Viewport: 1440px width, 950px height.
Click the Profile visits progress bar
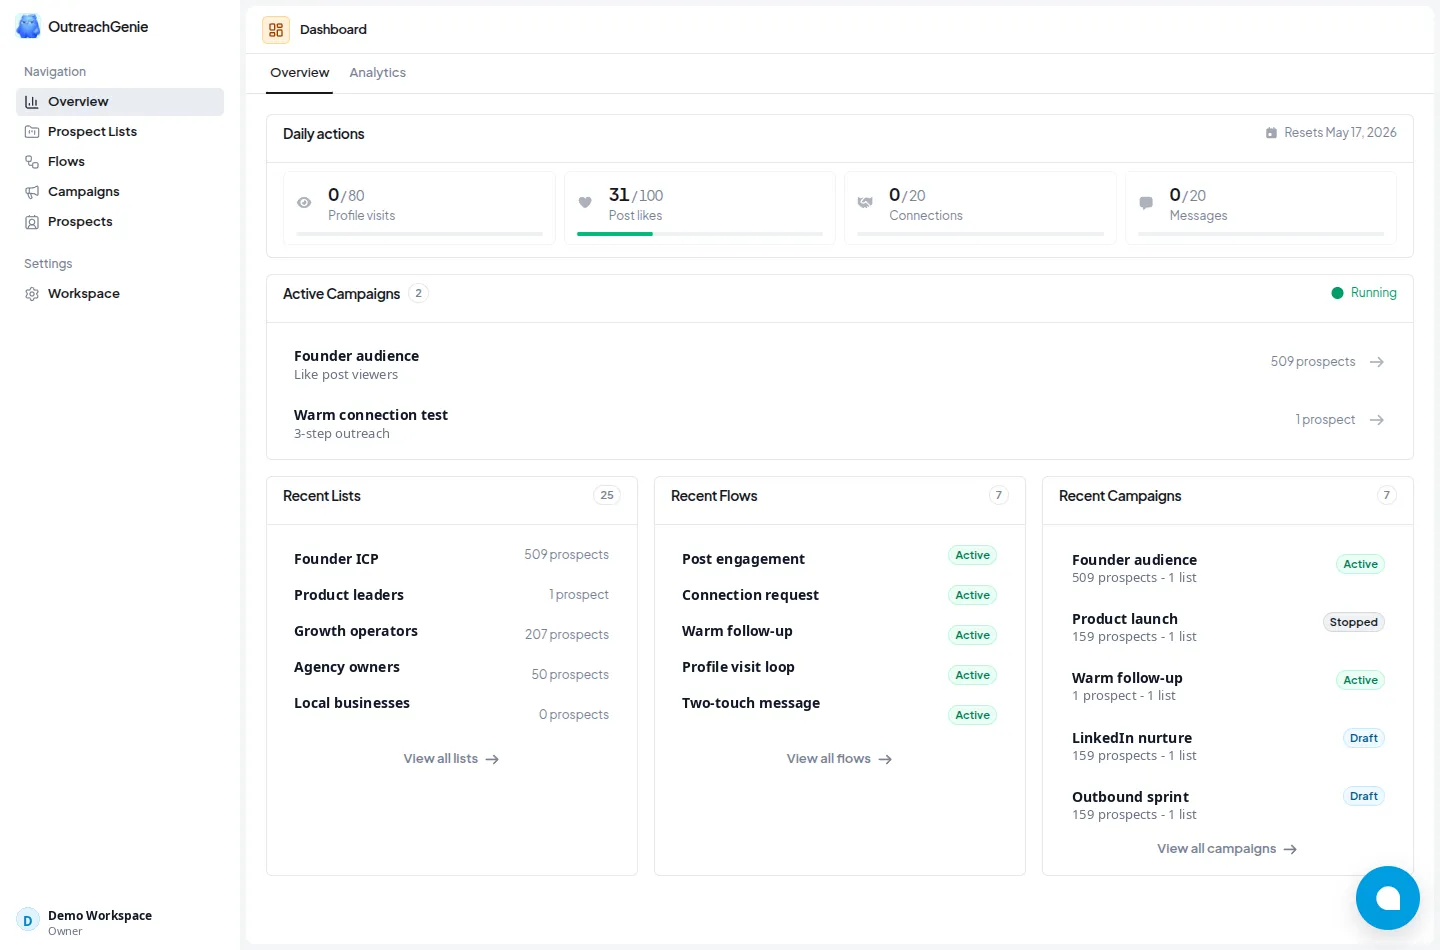[419, 234]
